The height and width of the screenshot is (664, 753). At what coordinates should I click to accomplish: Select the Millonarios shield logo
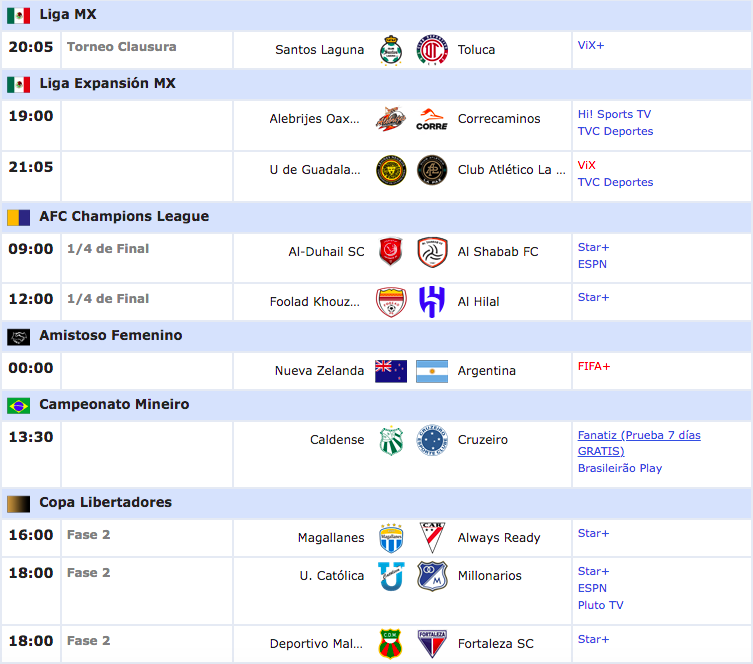tap(432, 576)
